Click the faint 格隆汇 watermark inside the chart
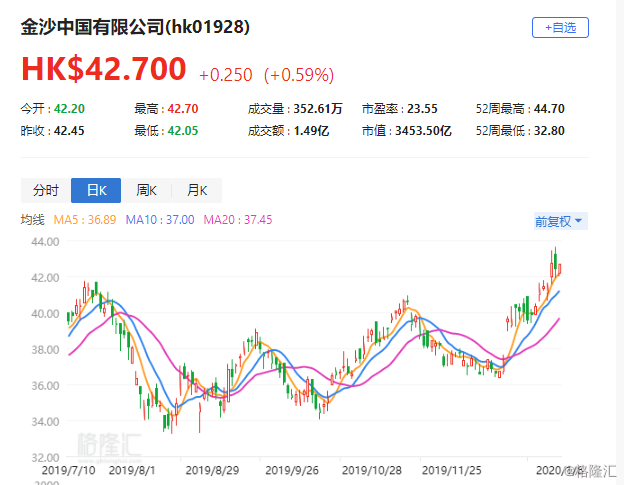Screen dimensions: 624x485 (110, 441)
